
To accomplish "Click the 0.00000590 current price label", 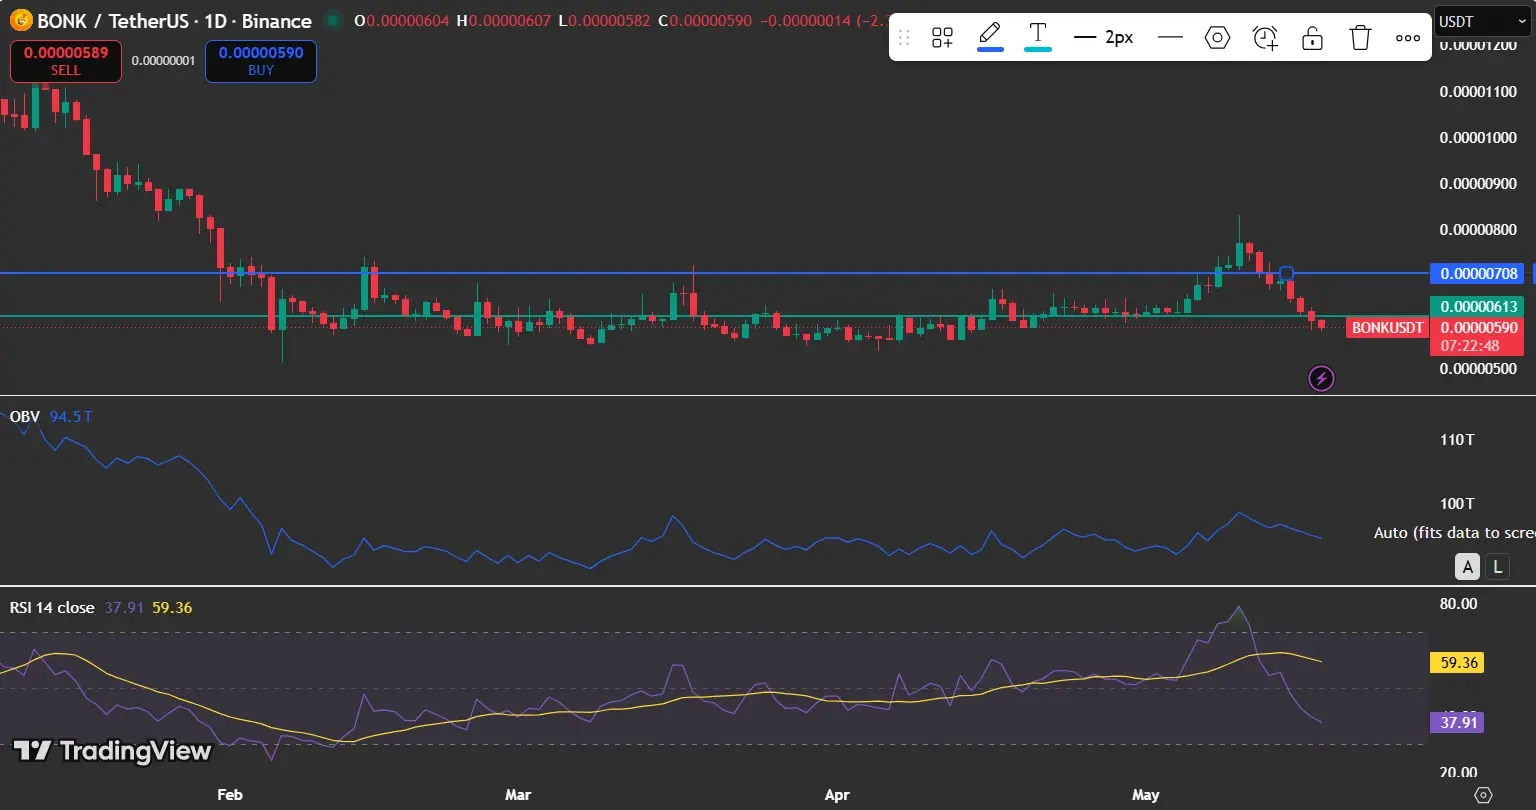I will [x=1476, y=328].
